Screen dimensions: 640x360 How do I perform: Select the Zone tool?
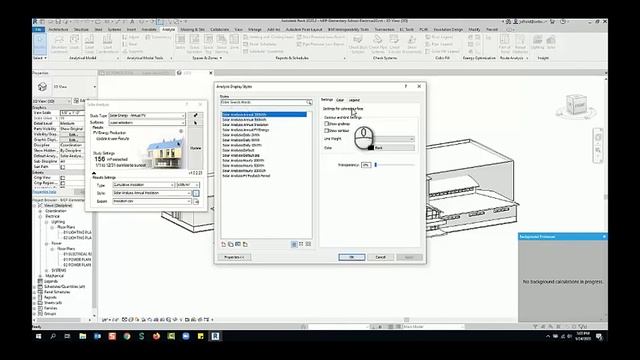(234, 42)
